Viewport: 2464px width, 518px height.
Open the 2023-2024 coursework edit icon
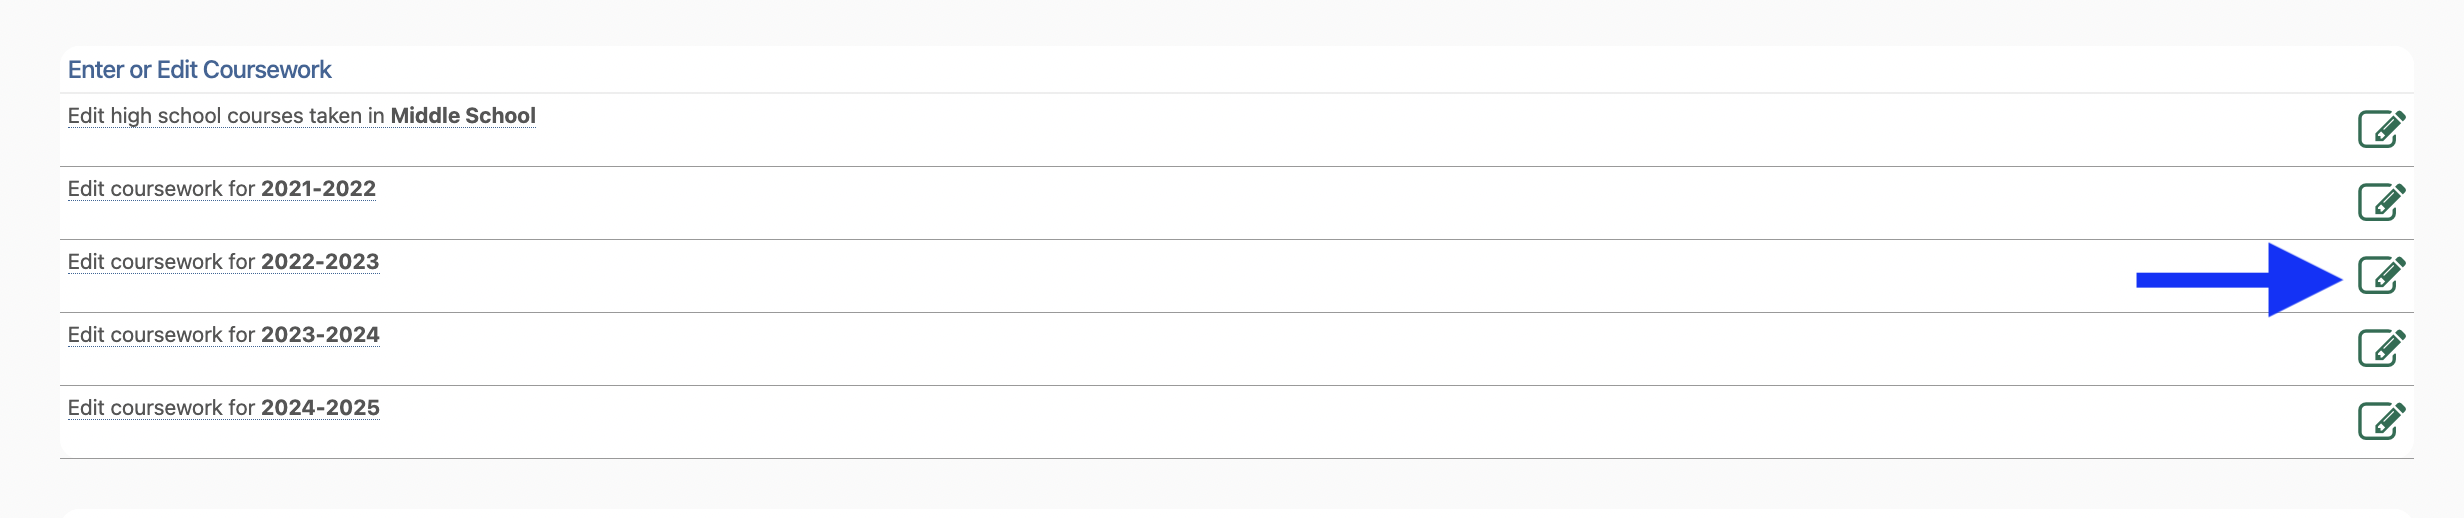[2381, 348]
